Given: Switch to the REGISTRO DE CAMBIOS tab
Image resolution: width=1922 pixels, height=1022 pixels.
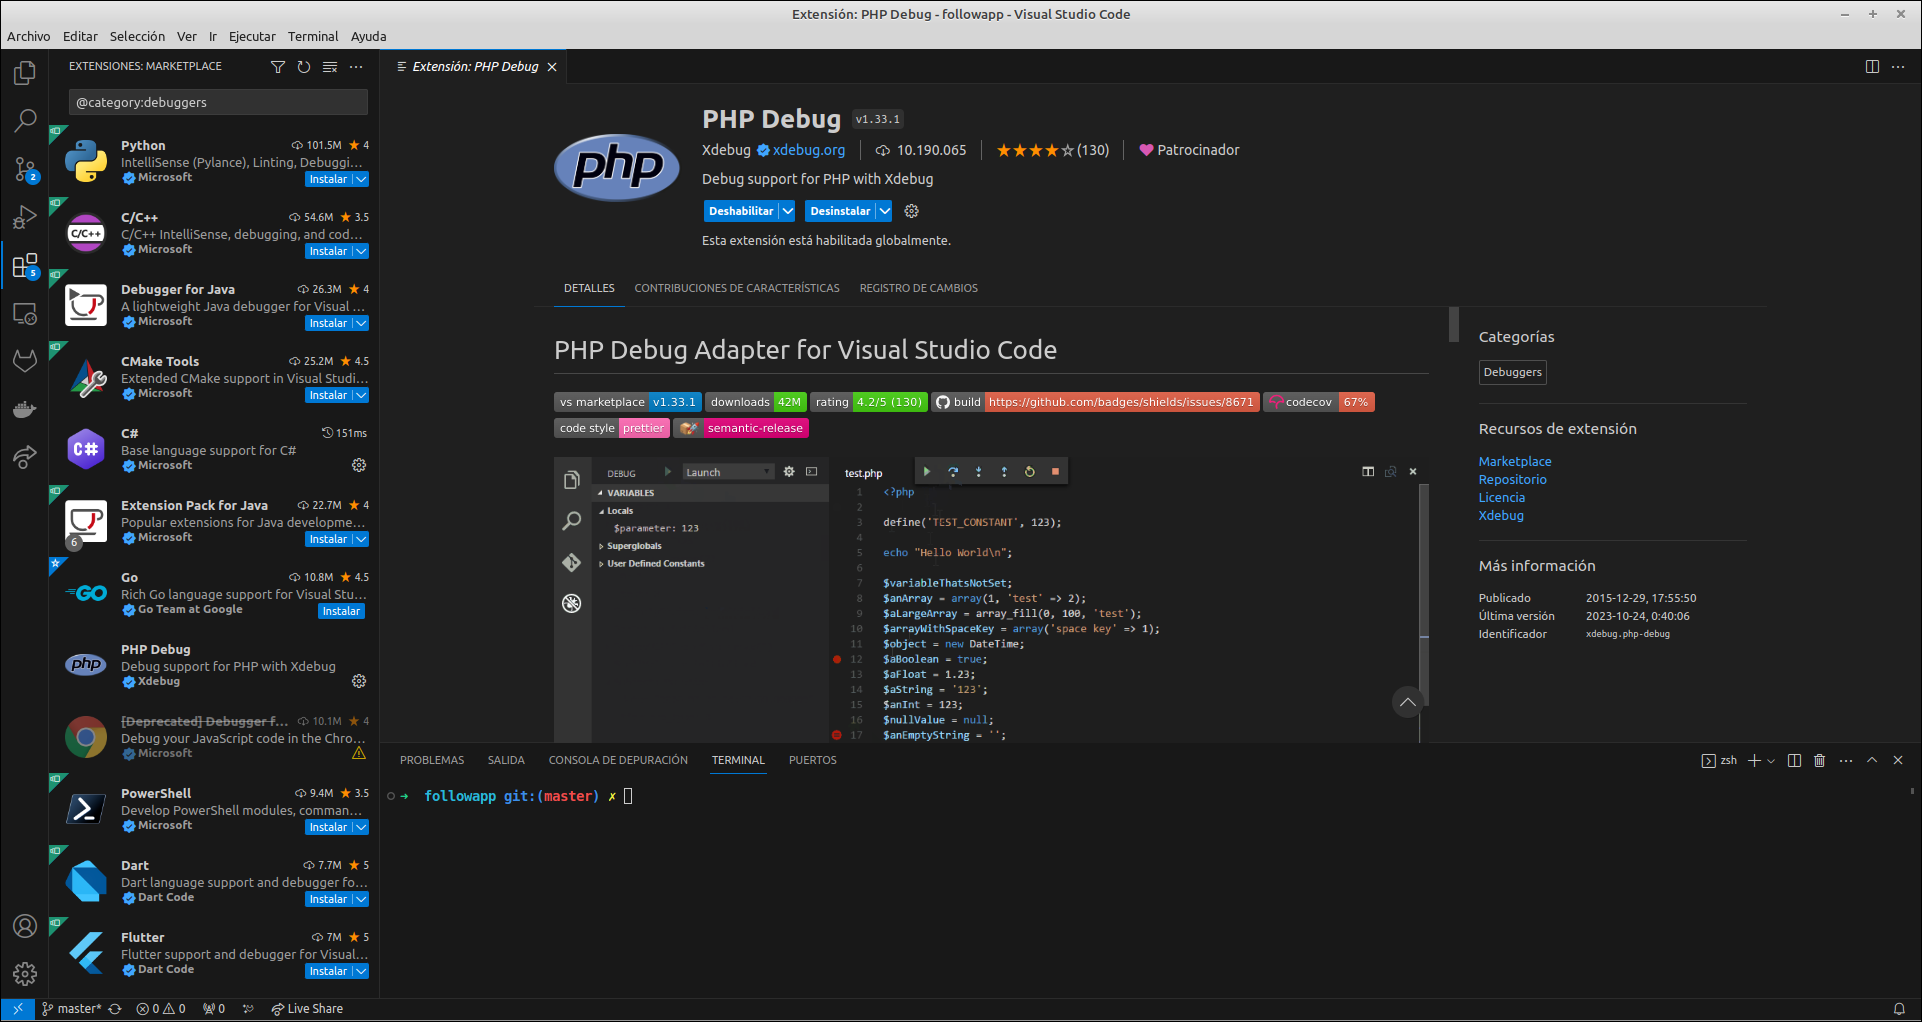Looking at the screenshot, I should [x=918, y=288].
